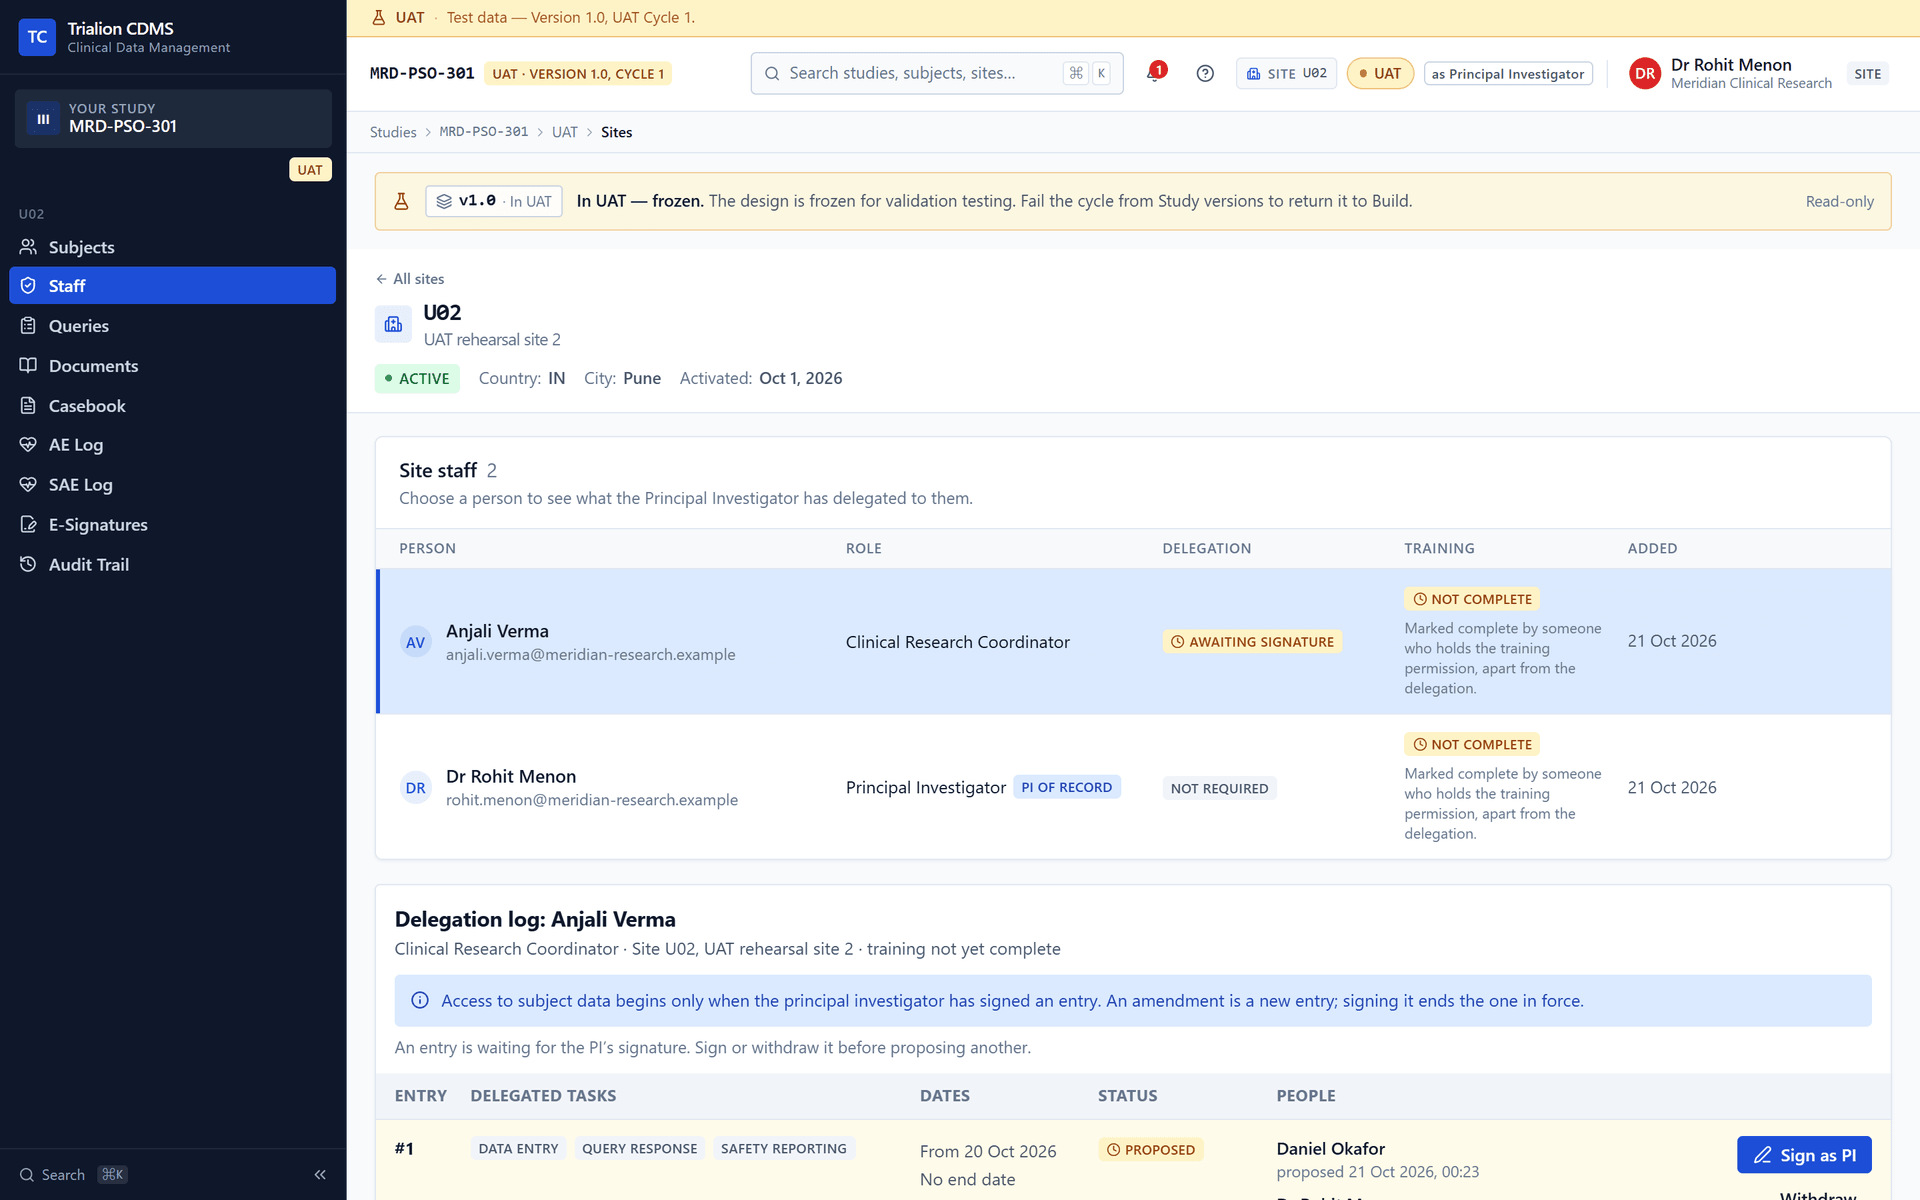Click the PROPOSED status badge on entry #1
1920x1200 pixels.
click(x=1150, y=1150)
